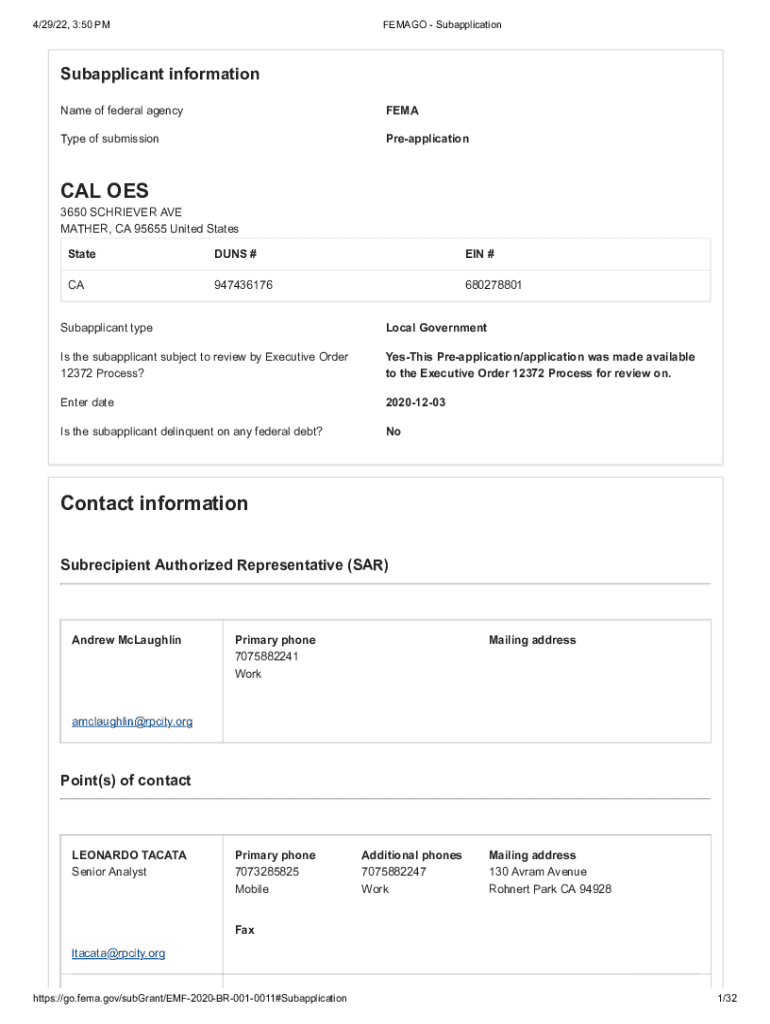This screenshot has height=1024, width=770.
Task: Click the date value 2020-12-03
Action: pos(418,402)
